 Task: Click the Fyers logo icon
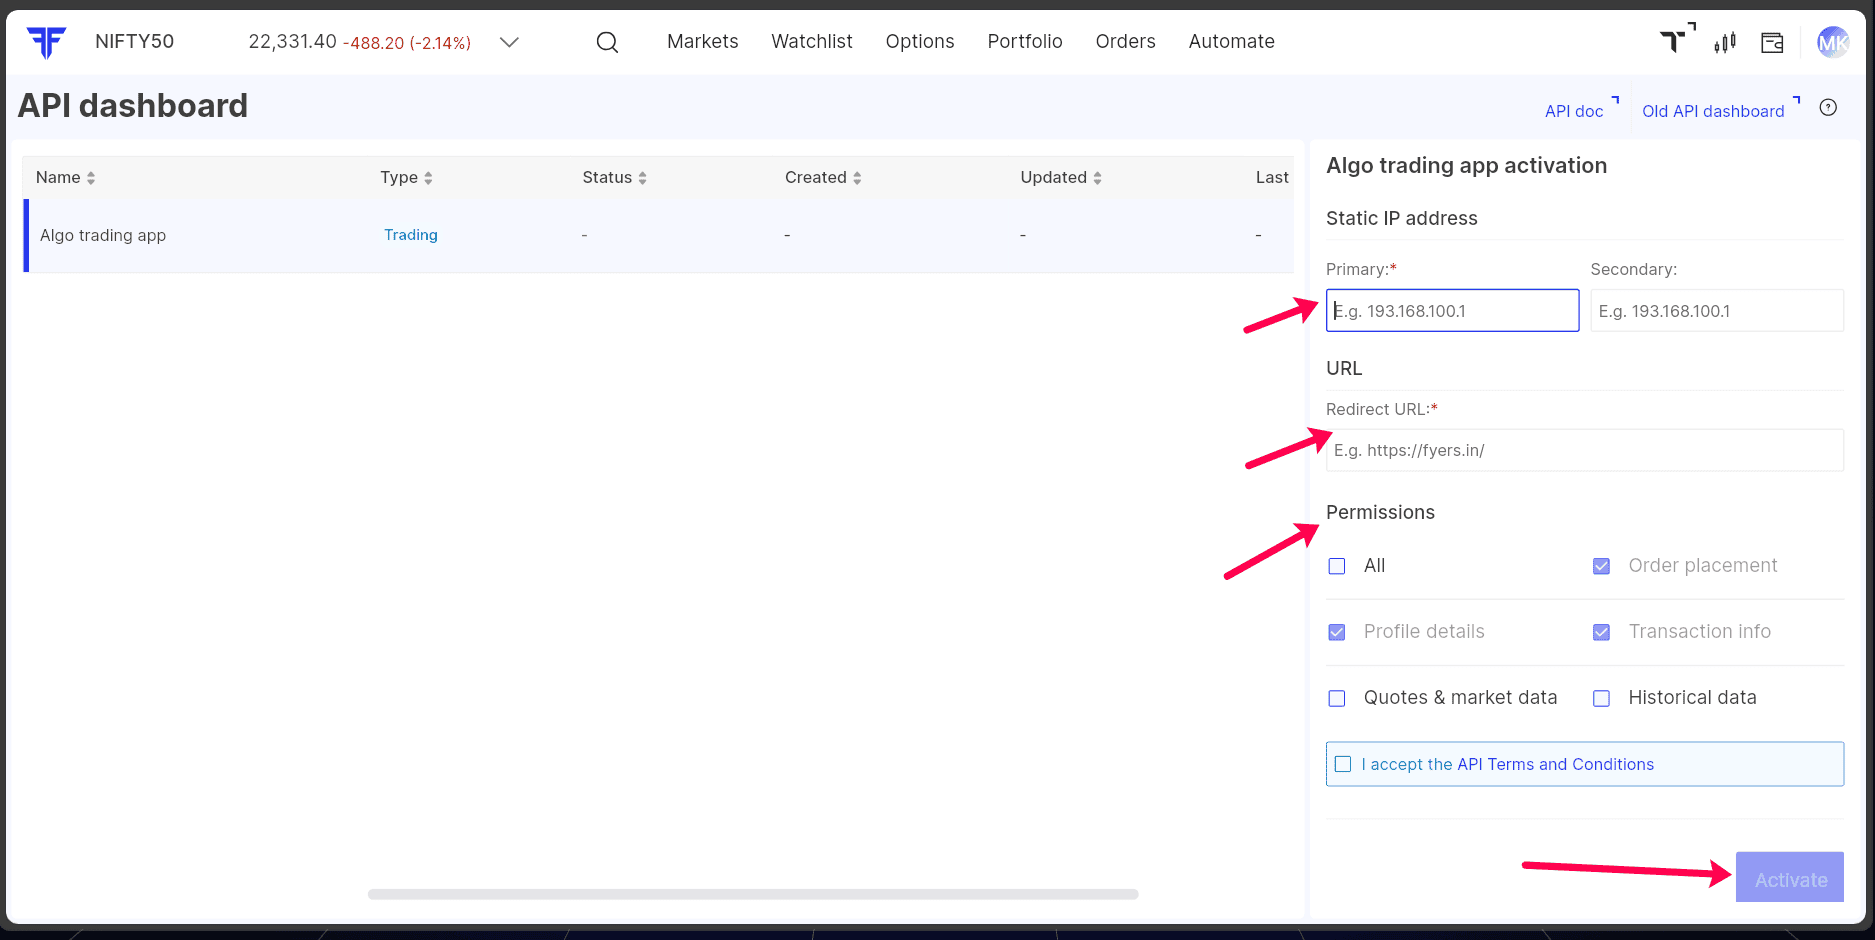coord(46,42)
